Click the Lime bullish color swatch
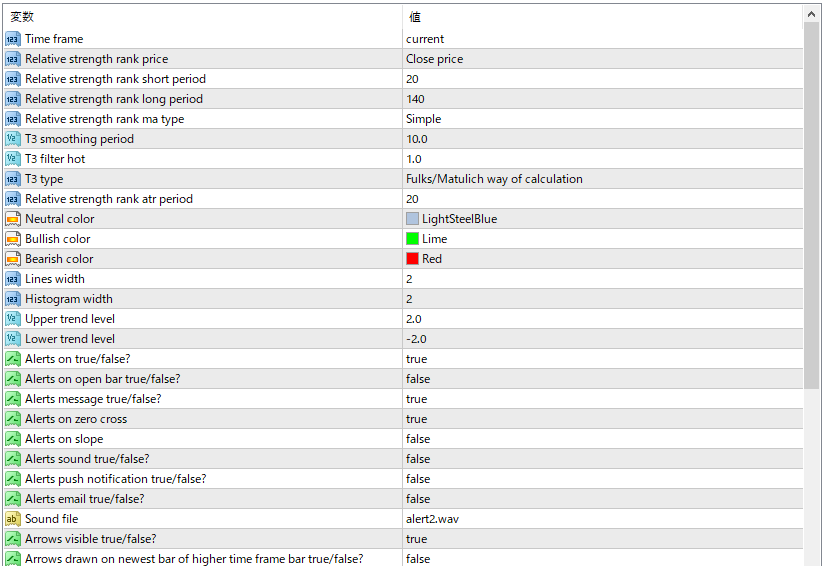 412,239
